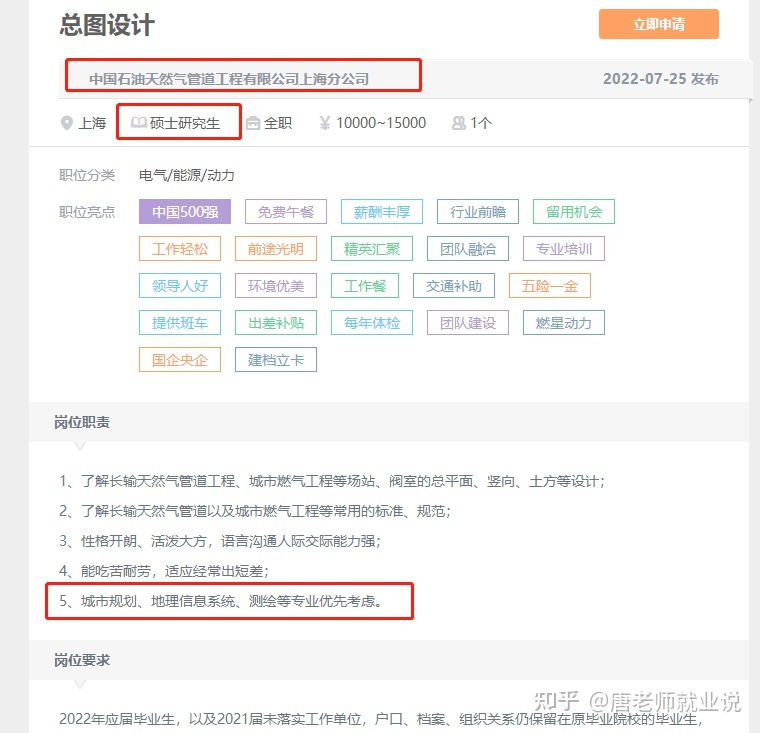760x733 pixels.
Task: Select the 免费午餐 tag
Action: pyautogui.click(x=285, y=212)
